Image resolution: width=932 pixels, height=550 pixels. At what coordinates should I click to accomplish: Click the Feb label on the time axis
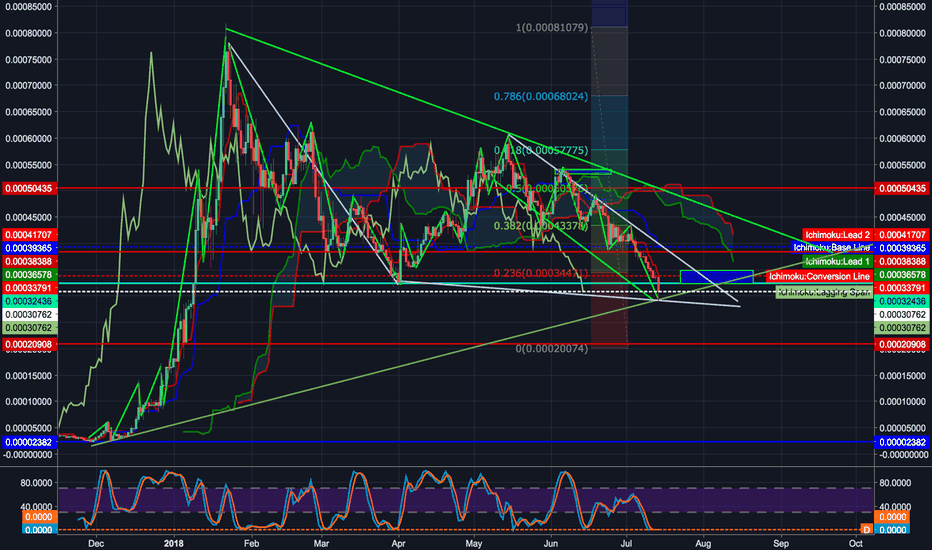pos(251,543)
